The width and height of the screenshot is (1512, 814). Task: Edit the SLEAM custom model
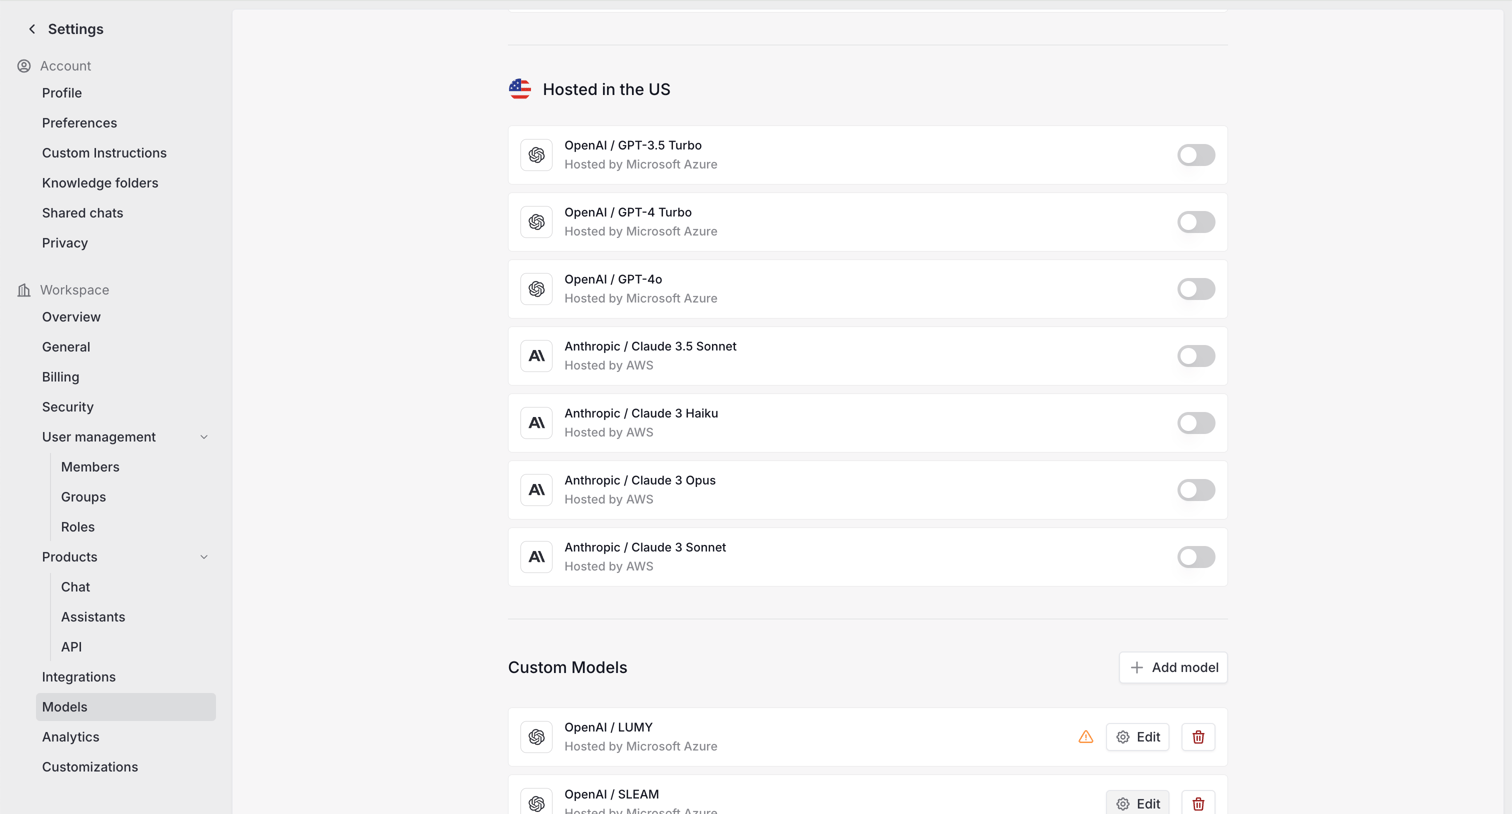pos(1138,803)
